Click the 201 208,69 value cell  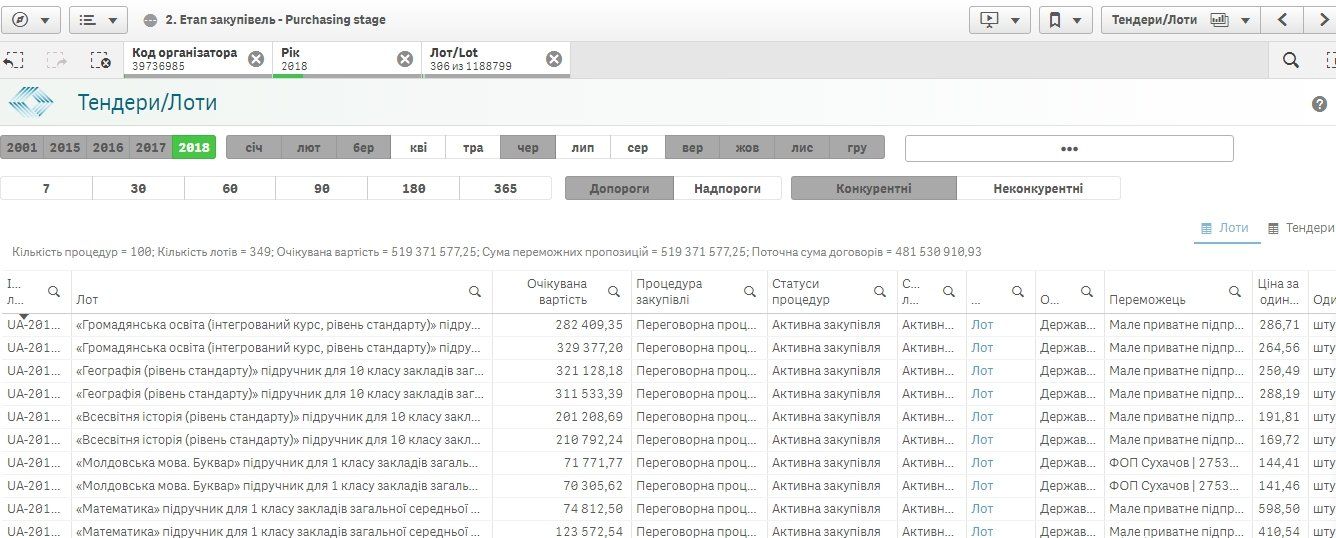point(562,417)
